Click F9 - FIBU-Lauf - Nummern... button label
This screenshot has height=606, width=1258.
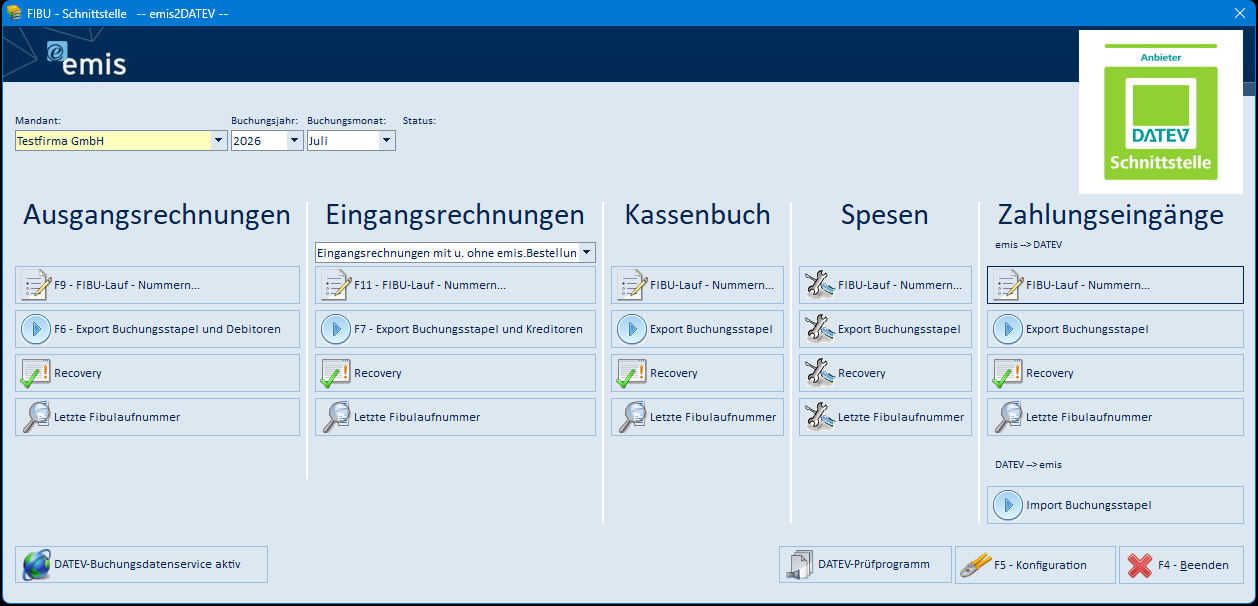pos(127,285)
